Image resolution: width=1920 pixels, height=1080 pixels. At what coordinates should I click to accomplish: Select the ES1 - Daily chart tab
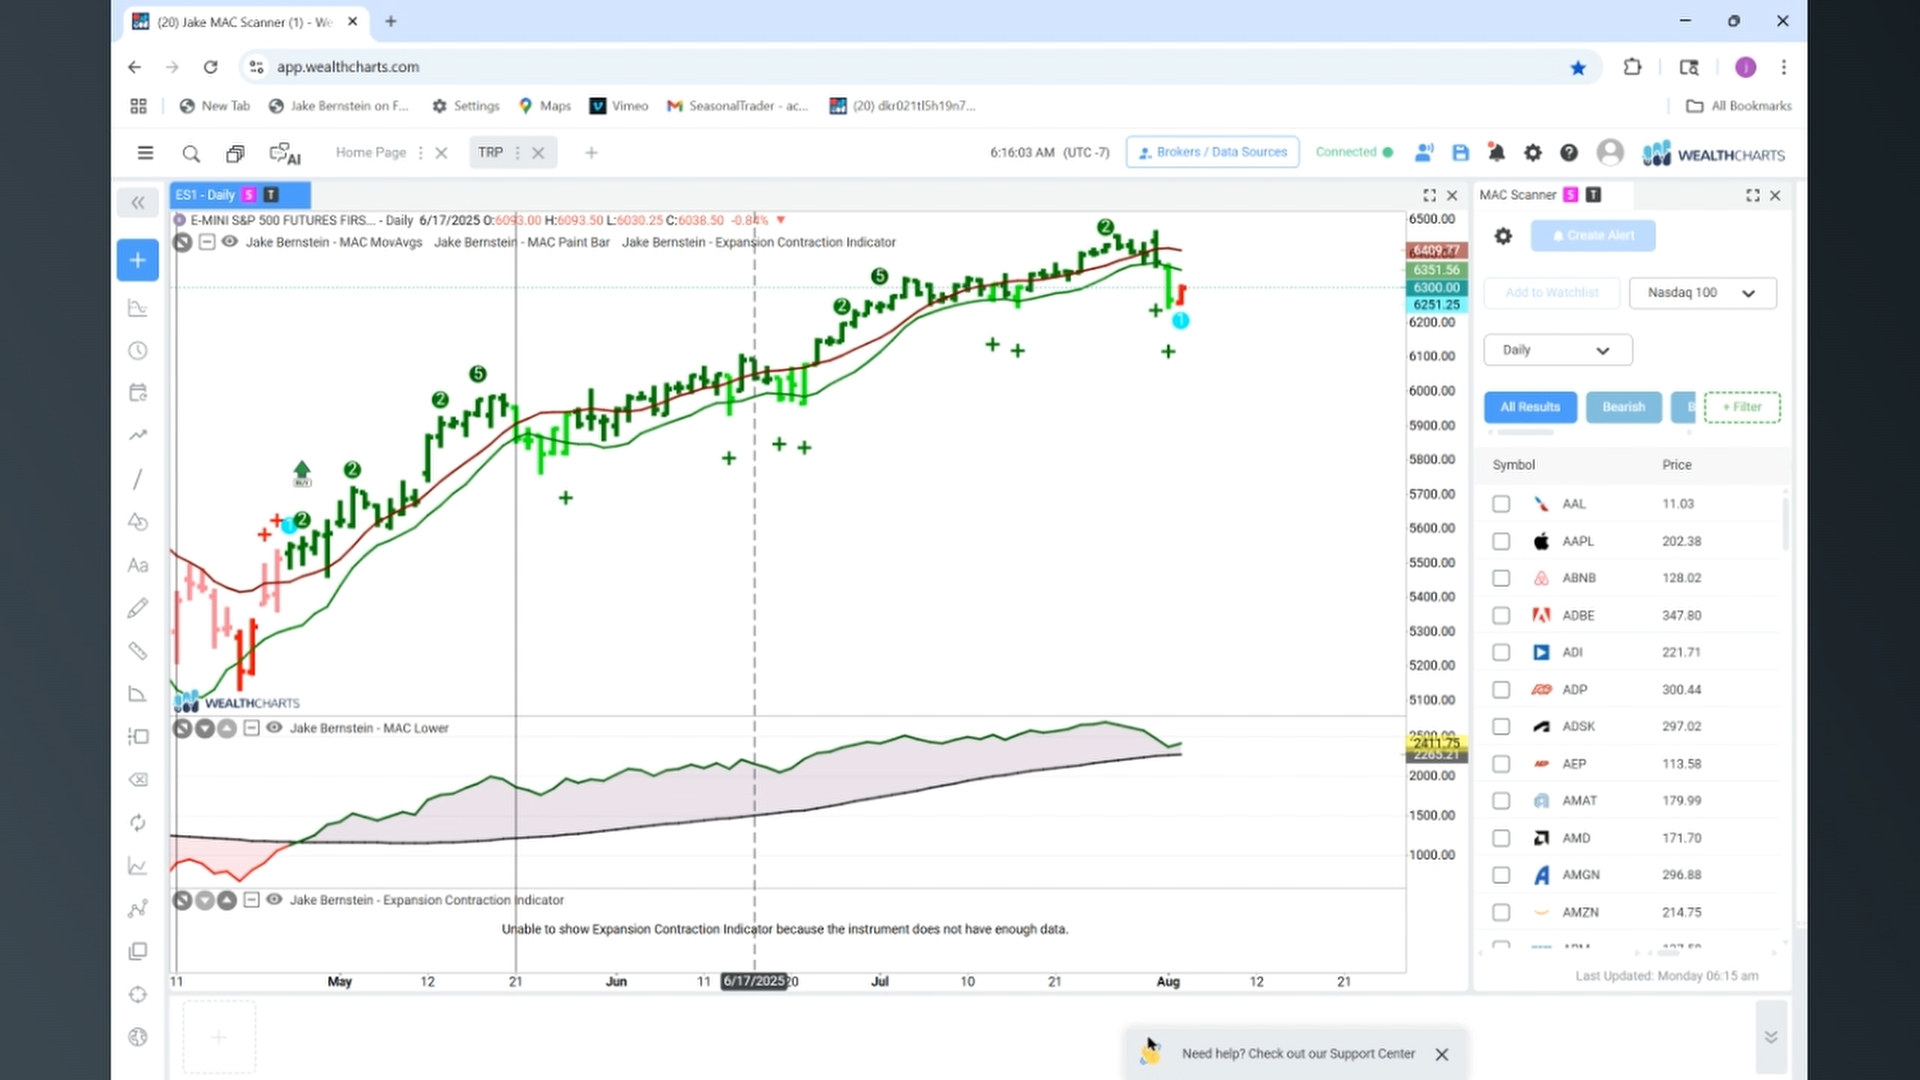(x=240, y=195)
